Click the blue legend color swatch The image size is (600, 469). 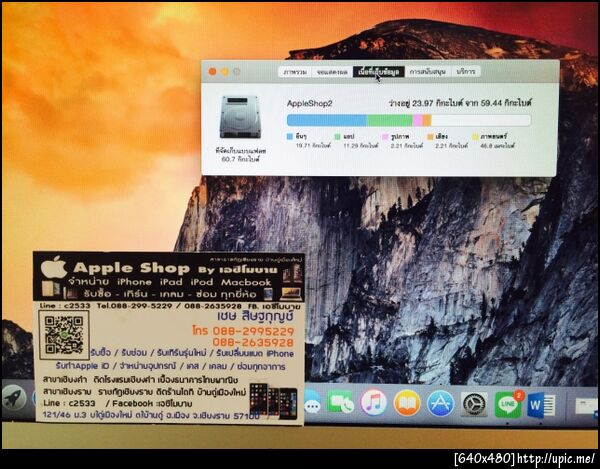[x=290, y=136]
